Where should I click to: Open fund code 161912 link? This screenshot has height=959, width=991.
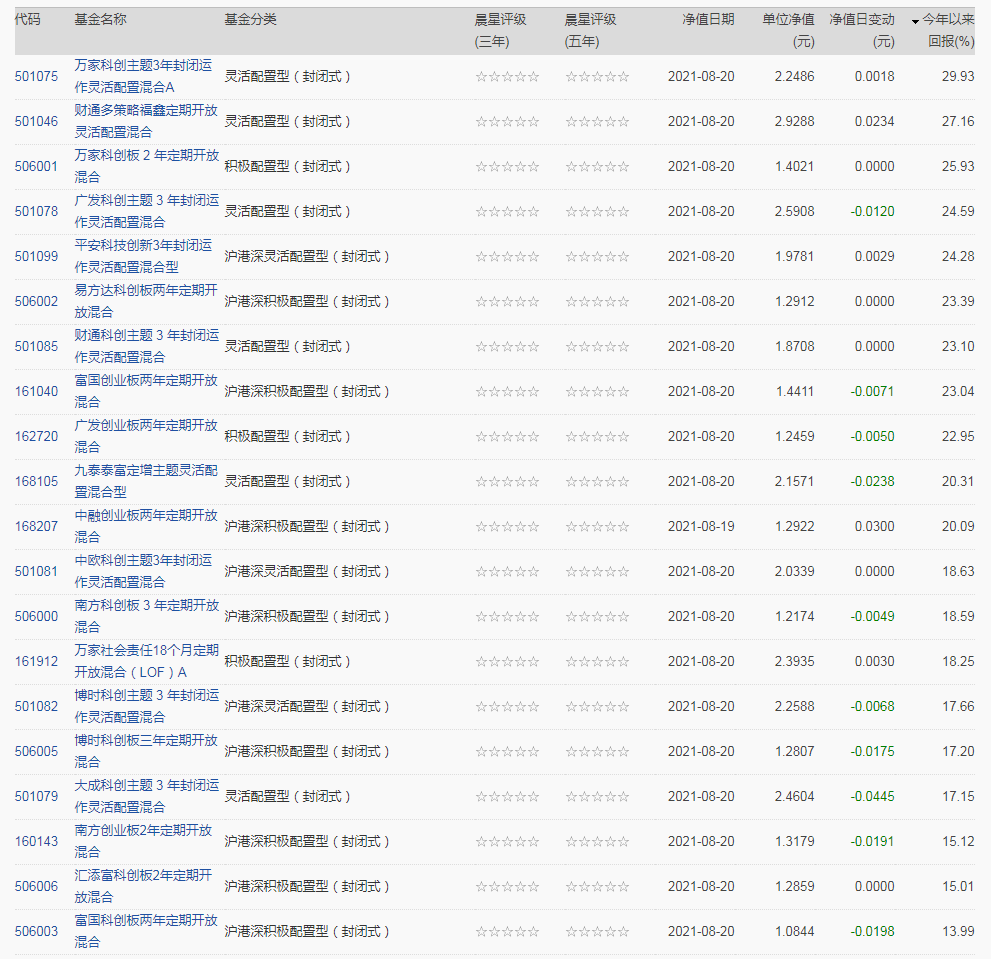point(36,661)
